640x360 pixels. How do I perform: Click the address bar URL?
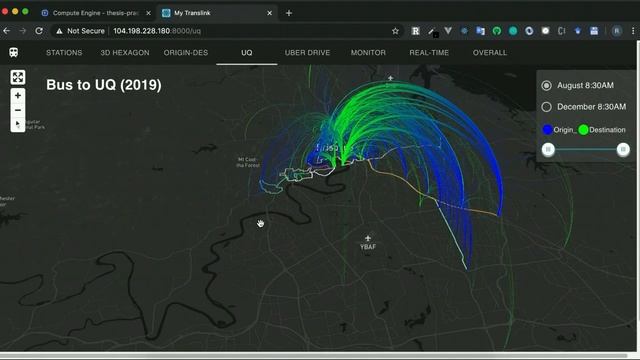[x=157, y=31]
